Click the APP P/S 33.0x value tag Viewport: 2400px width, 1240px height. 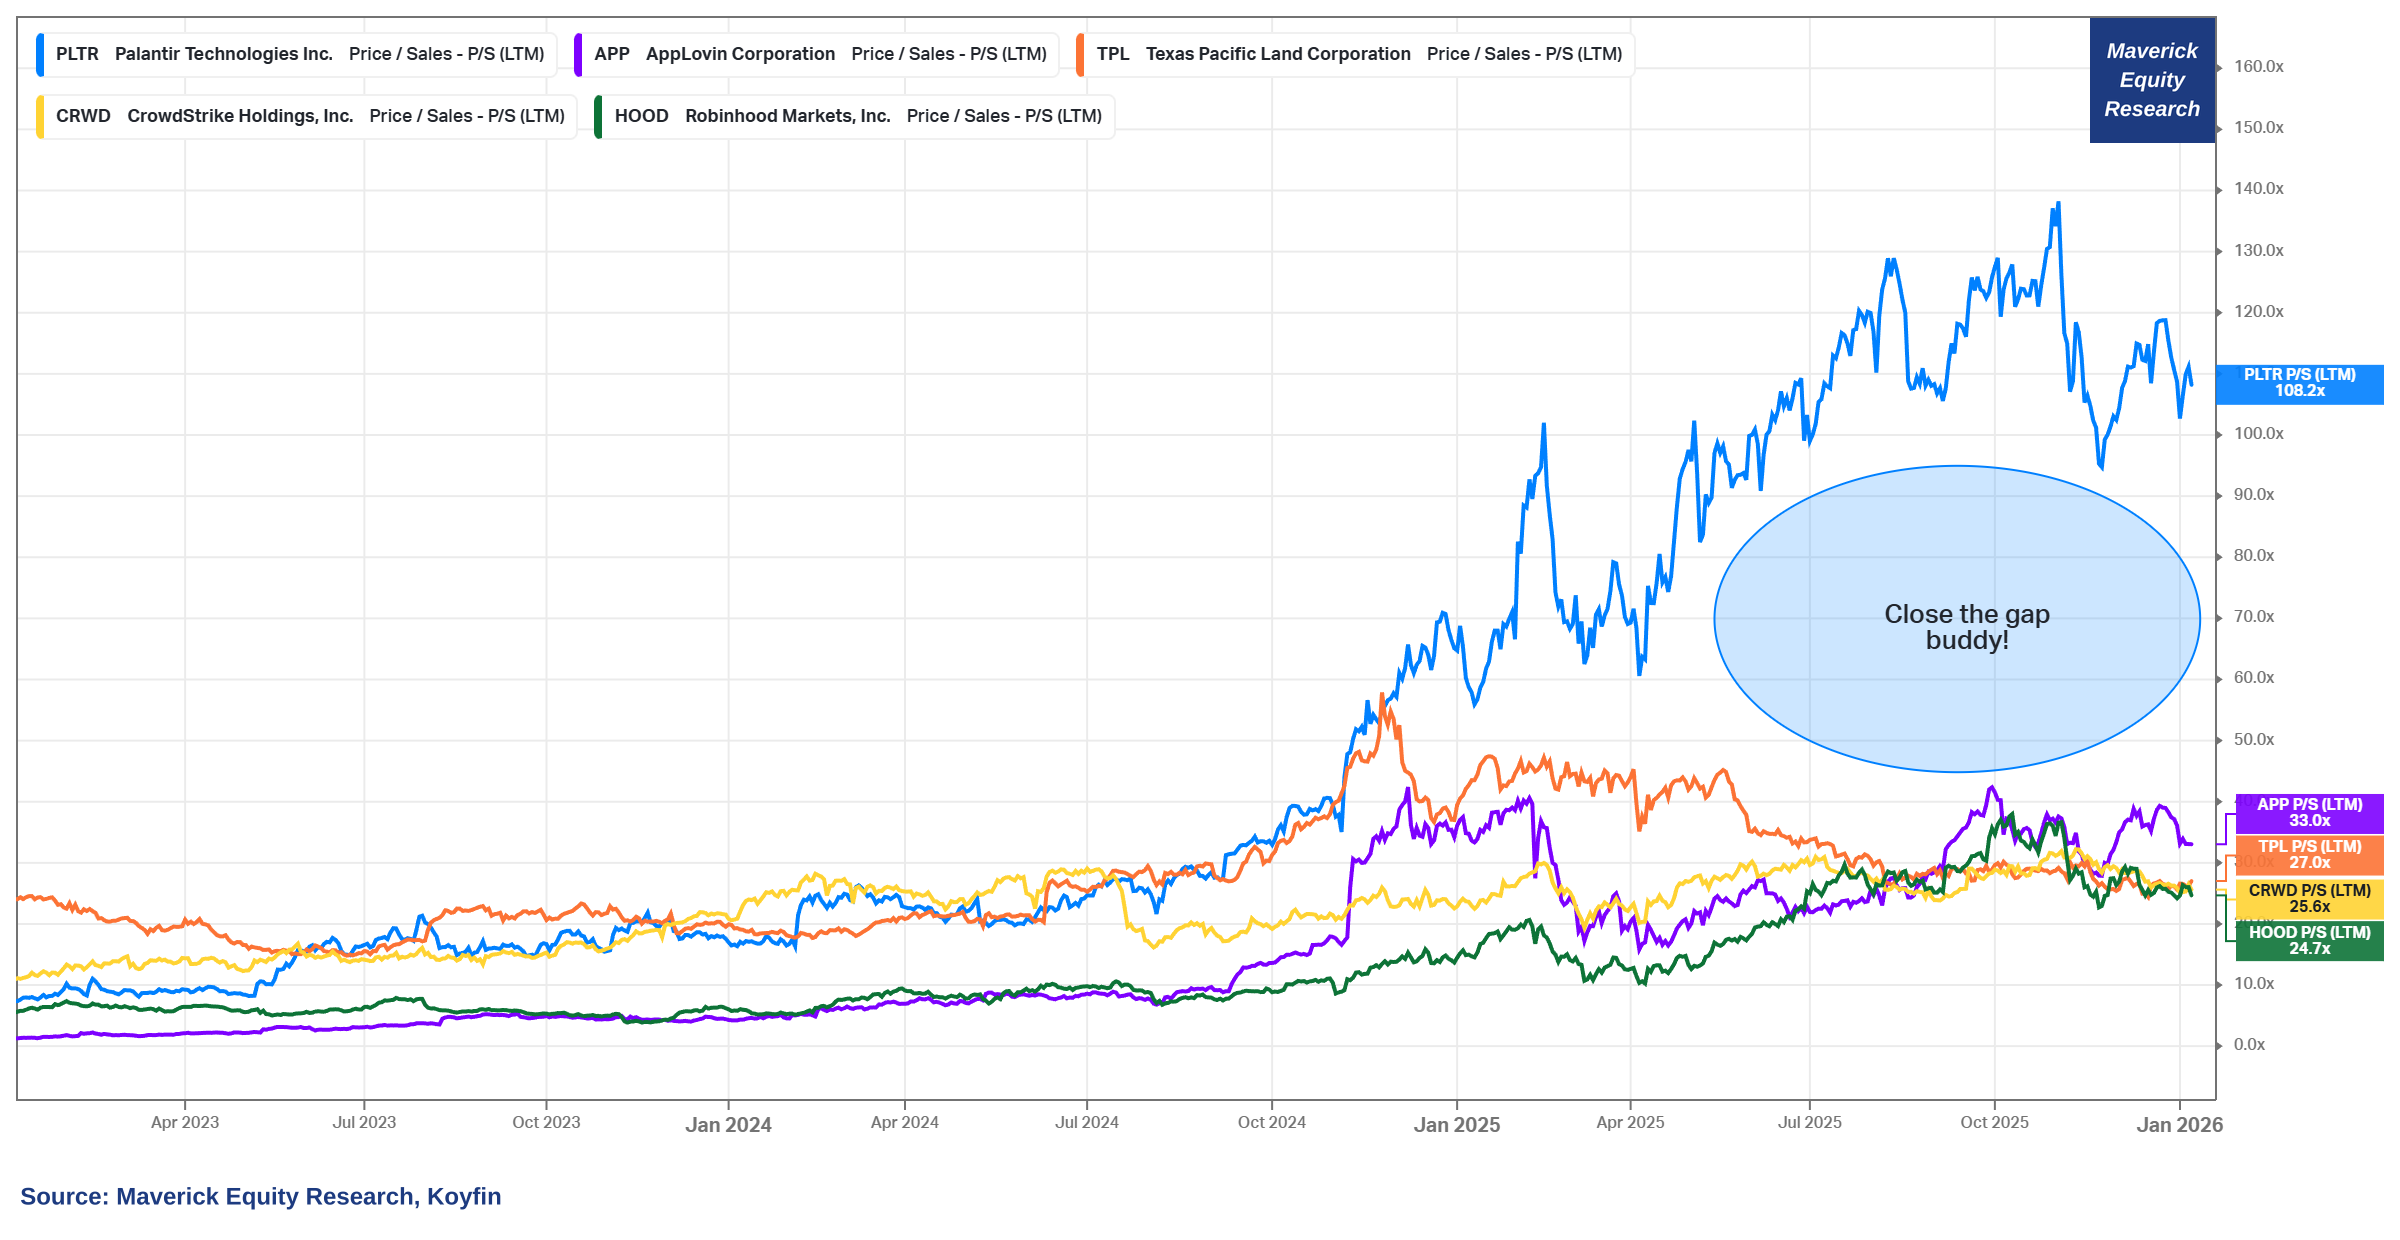tap(2309, 813)
